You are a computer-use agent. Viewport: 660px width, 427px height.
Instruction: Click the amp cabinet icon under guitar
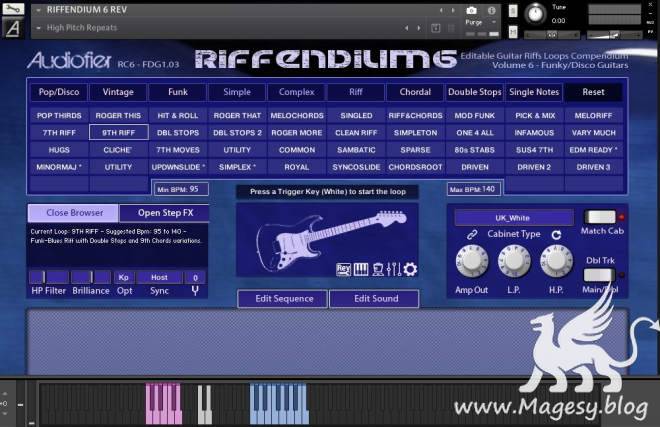tap(378, 269)
